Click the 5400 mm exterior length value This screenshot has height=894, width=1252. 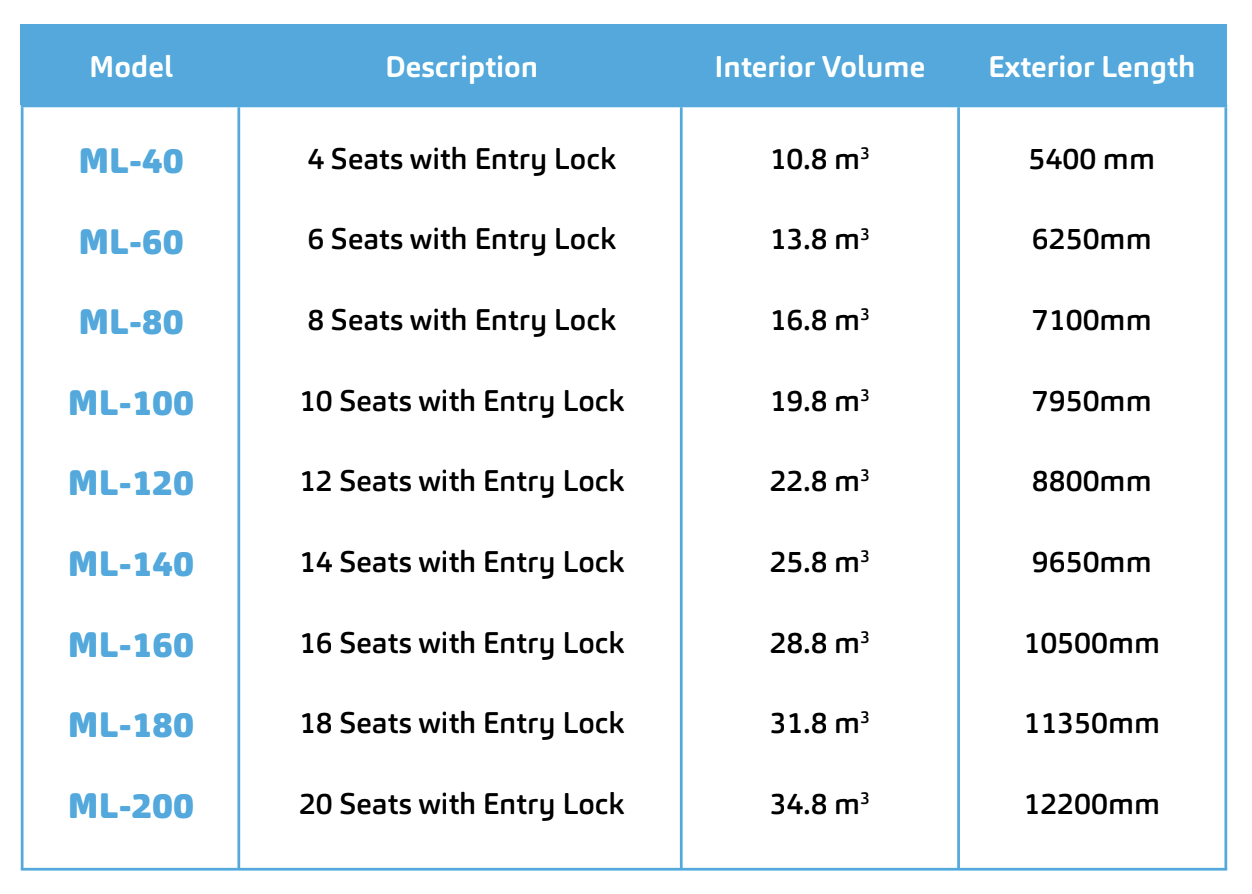click(x=1091, y=159)
